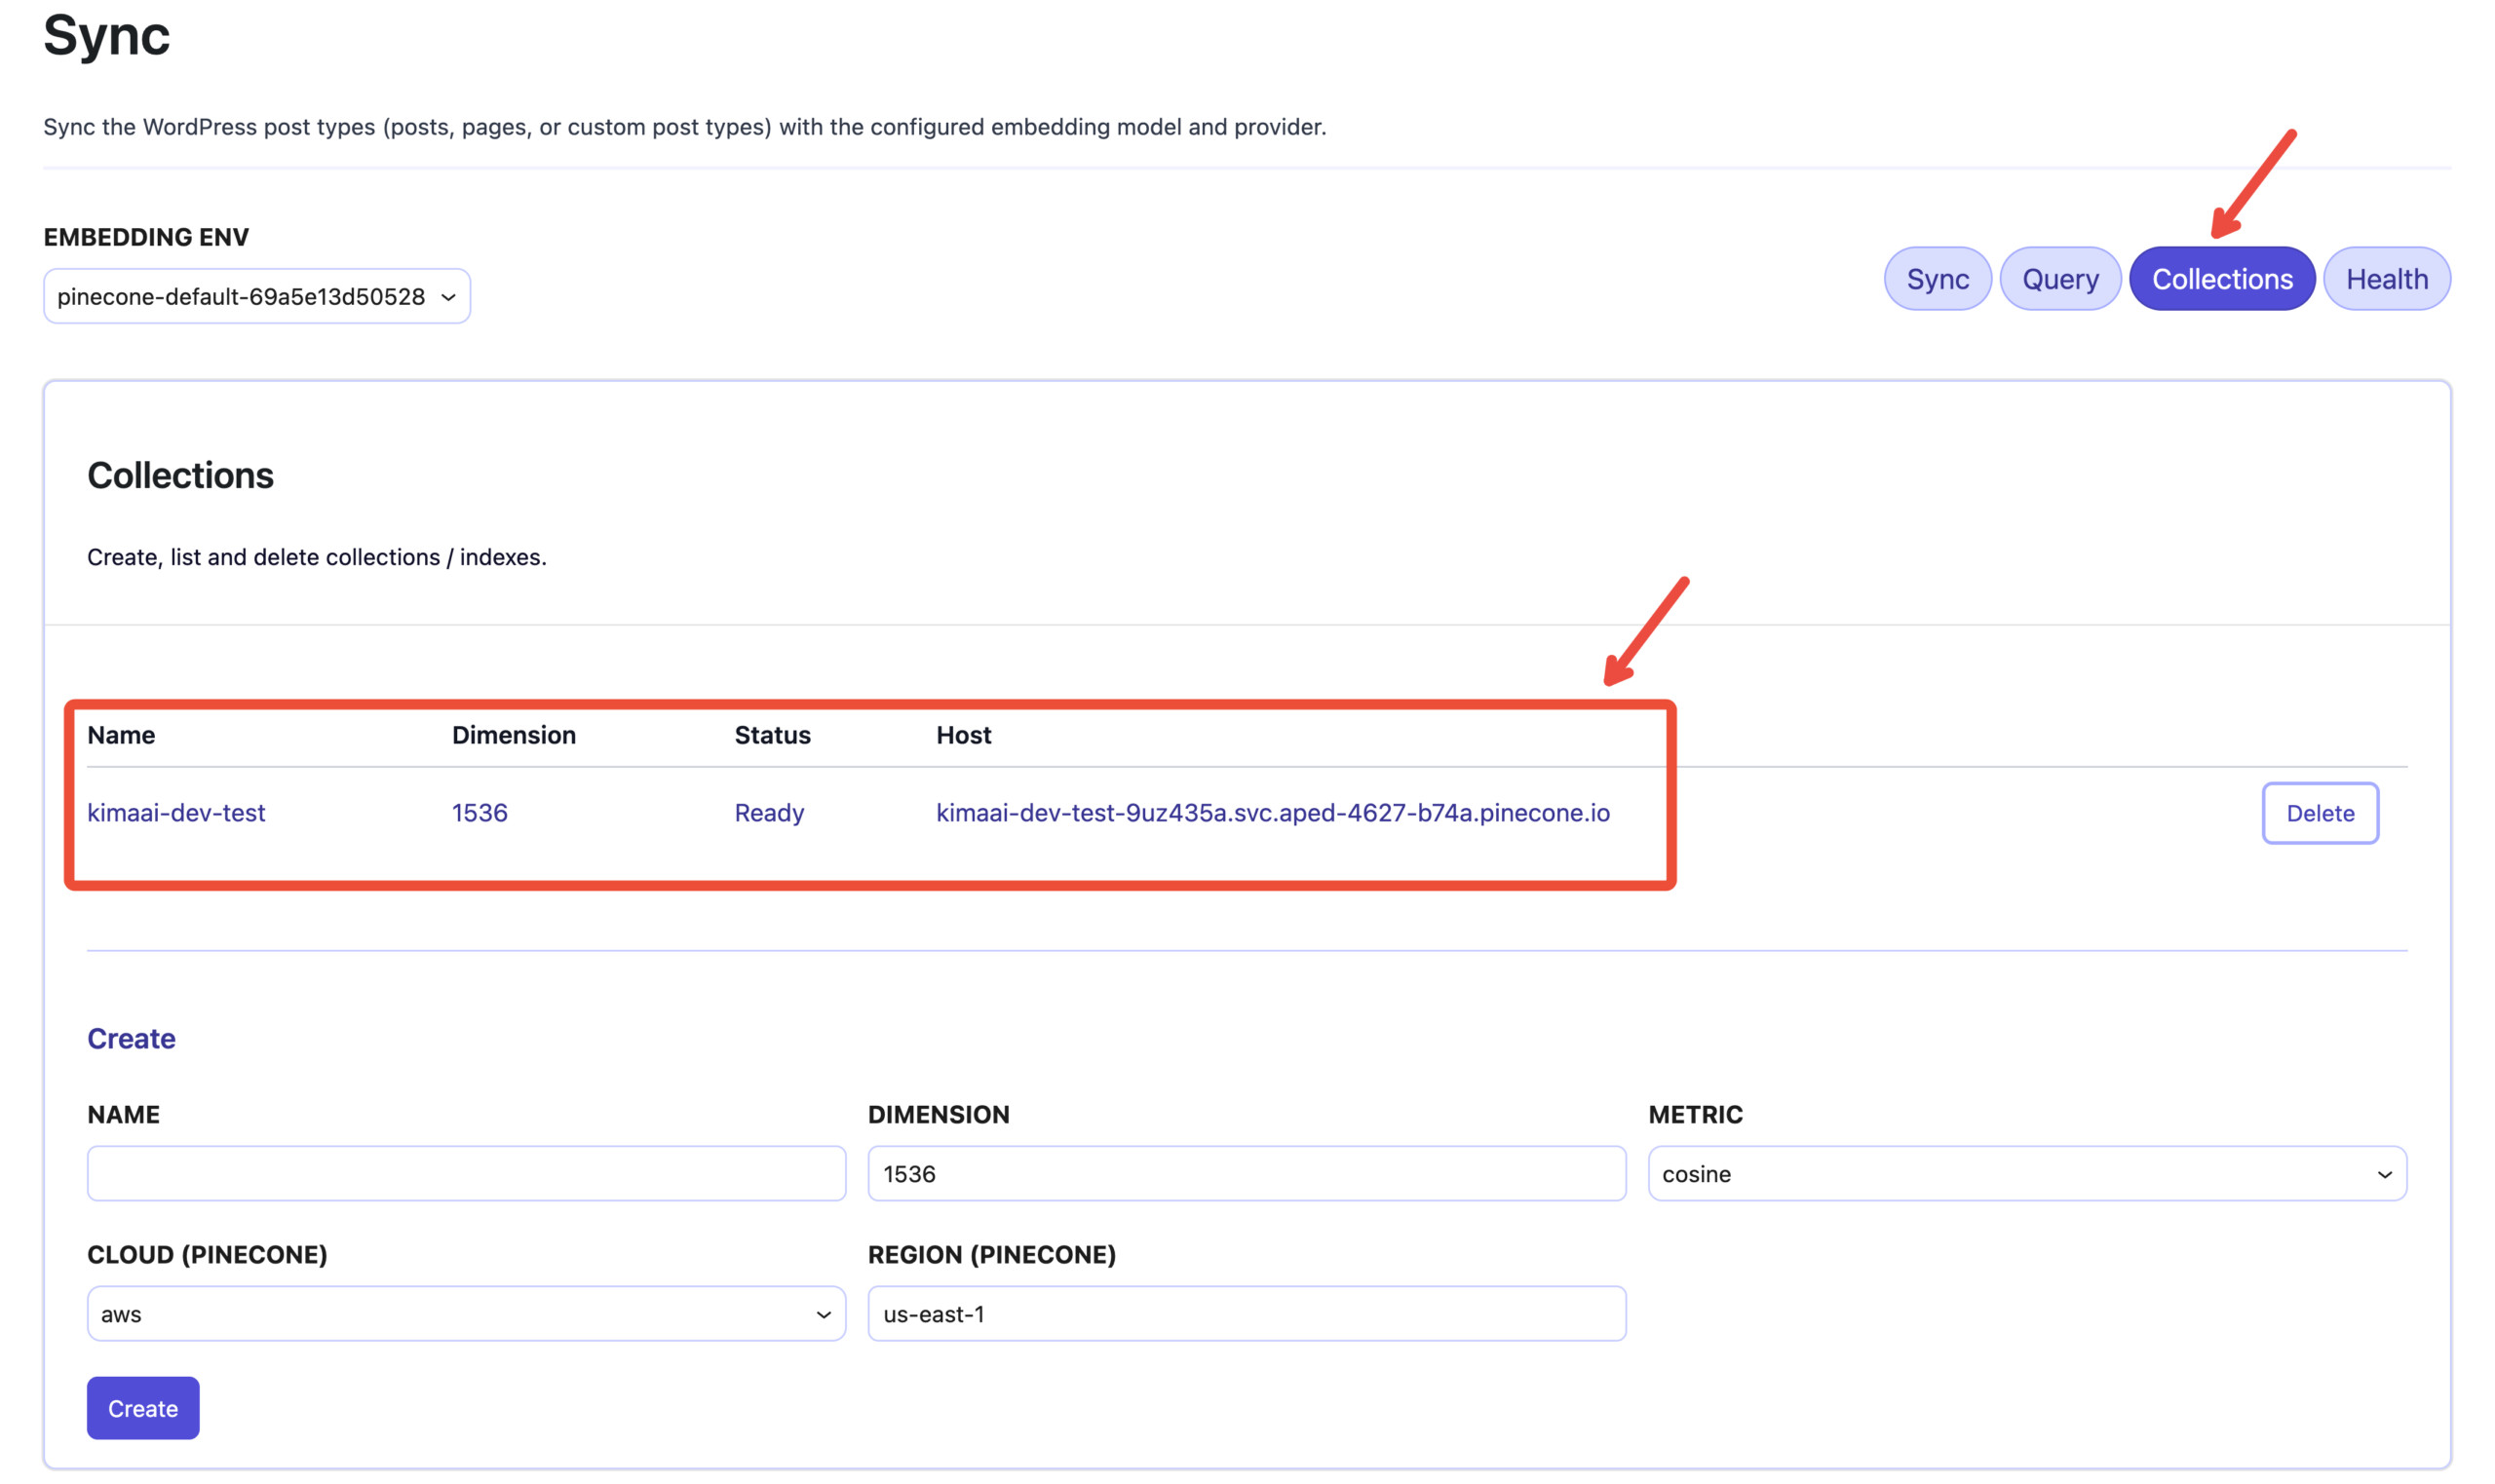Click the Metric dropdown chevron arrow
Image resolution: width=2495 pixels, height=1484 pixels.
[2384, 1174]
